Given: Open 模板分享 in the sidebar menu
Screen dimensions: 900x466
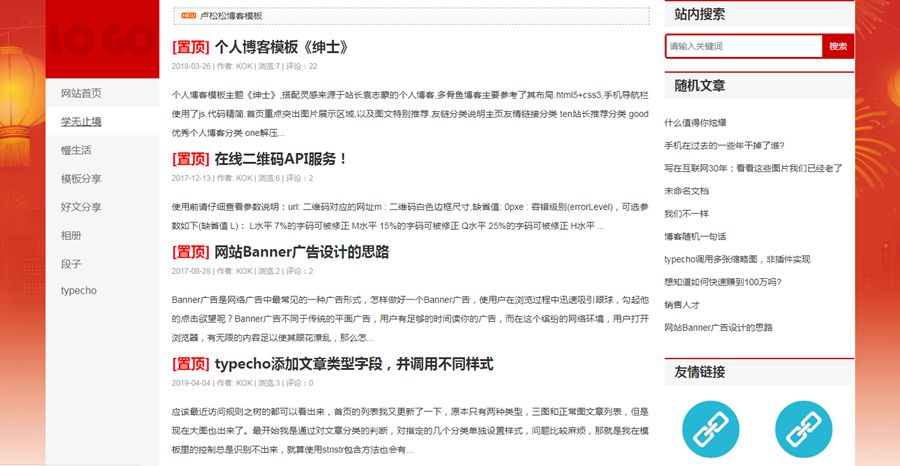Looking at the screenshot, I should 81,179.
